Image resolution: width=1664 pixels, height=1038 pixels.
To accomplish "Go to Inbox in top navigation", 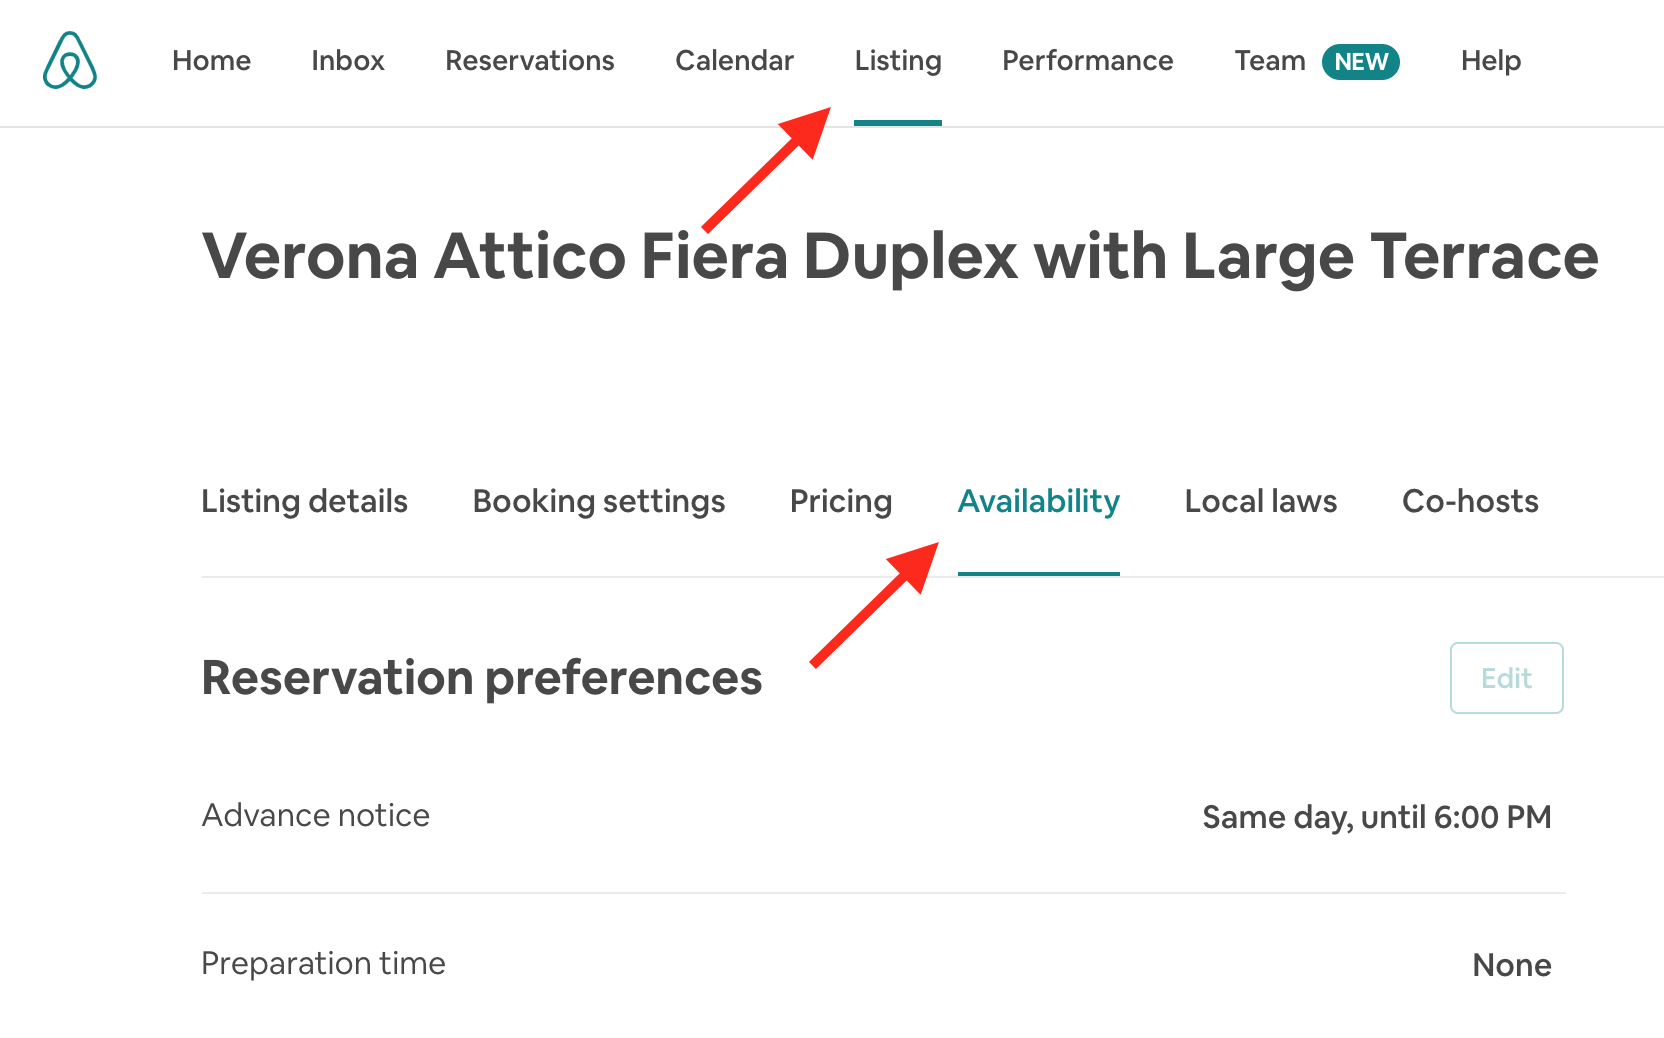I will point(347,61).
